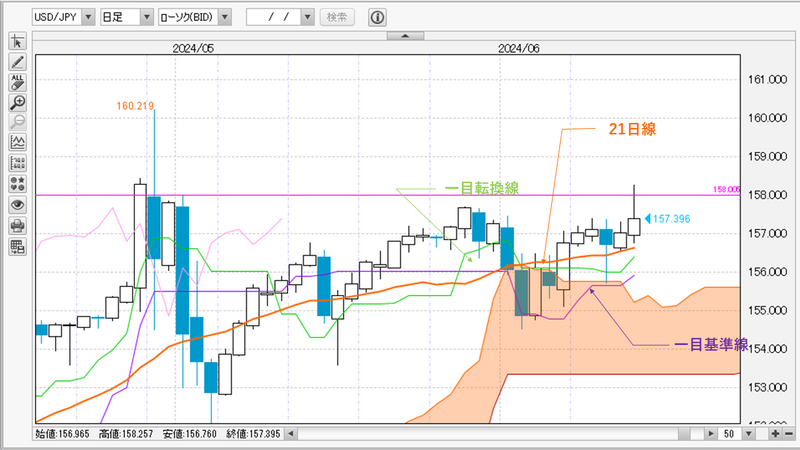Toggle the eye visibility tool
800x450 pixels.
17,205
